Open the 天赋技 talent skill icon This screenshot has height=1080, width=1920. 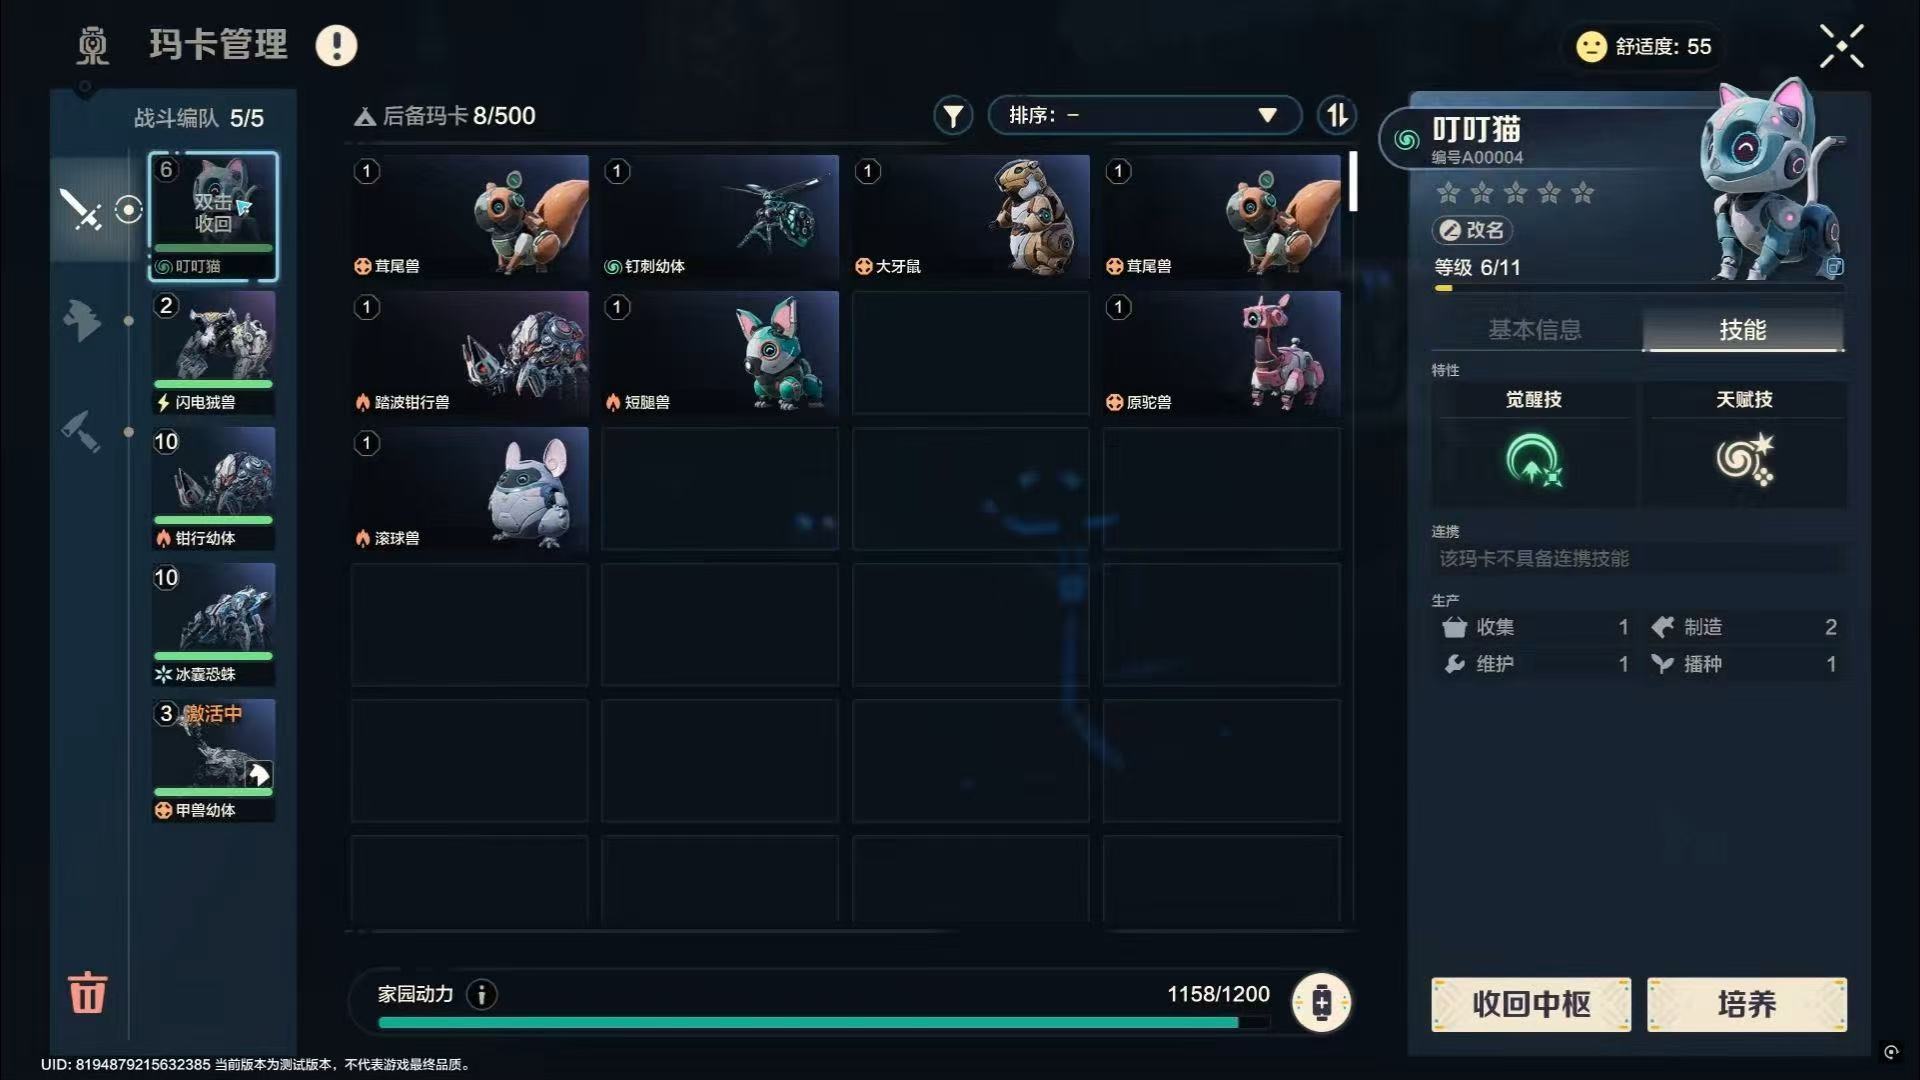[x=1745, y=460]
